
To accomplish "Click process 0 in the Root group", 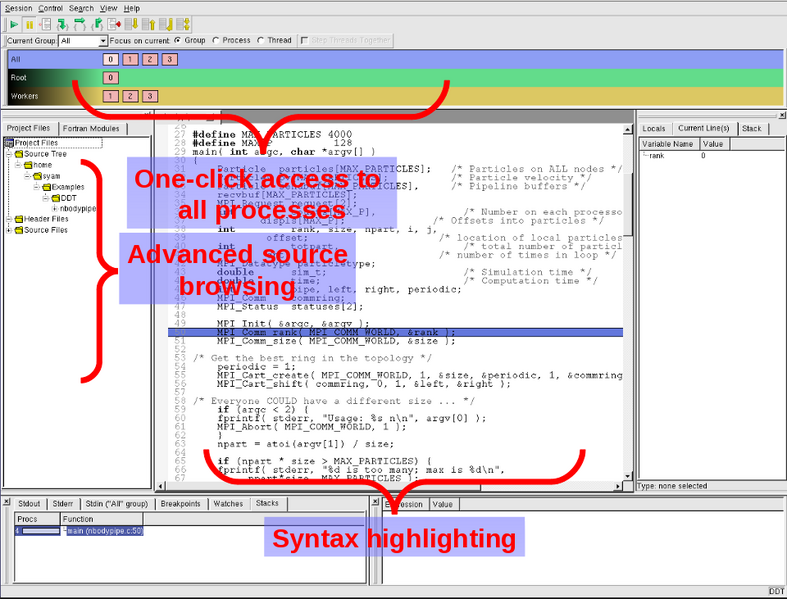I will pos(111,78).
